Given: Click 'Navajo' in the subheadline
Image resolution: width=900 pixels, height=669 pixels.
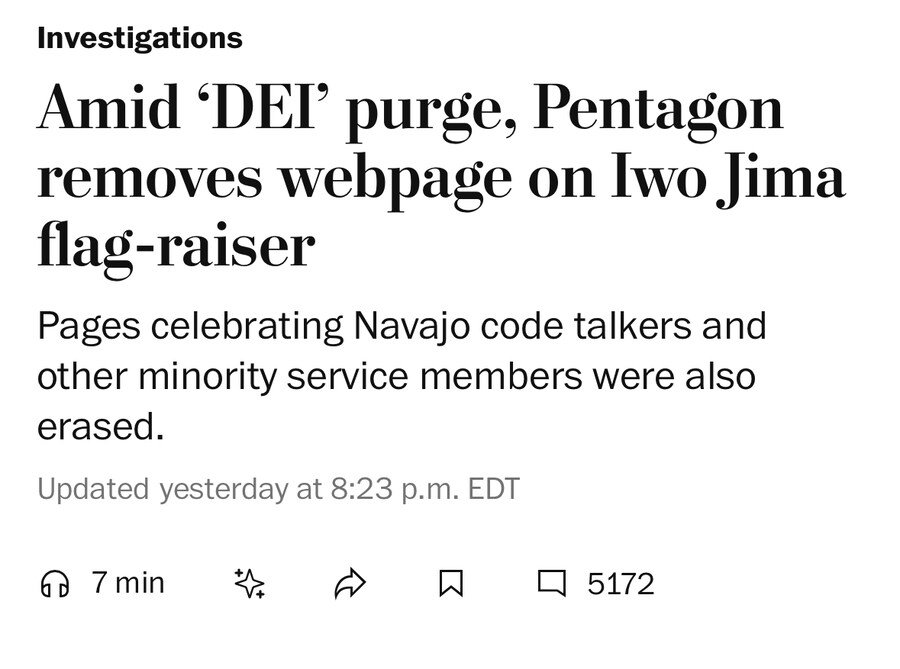Looking at the screenshot, I should point(414,326).
